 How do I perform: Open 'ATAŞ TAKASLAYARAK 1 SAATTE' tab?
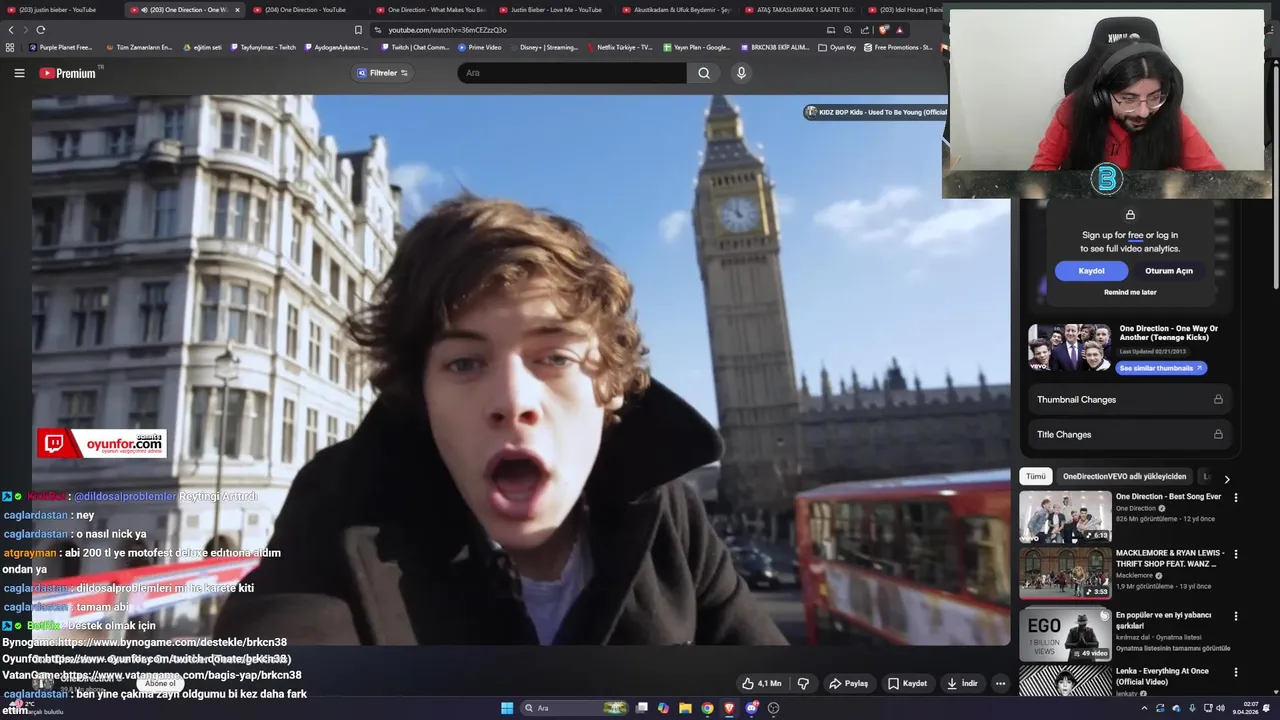[799, 10]
